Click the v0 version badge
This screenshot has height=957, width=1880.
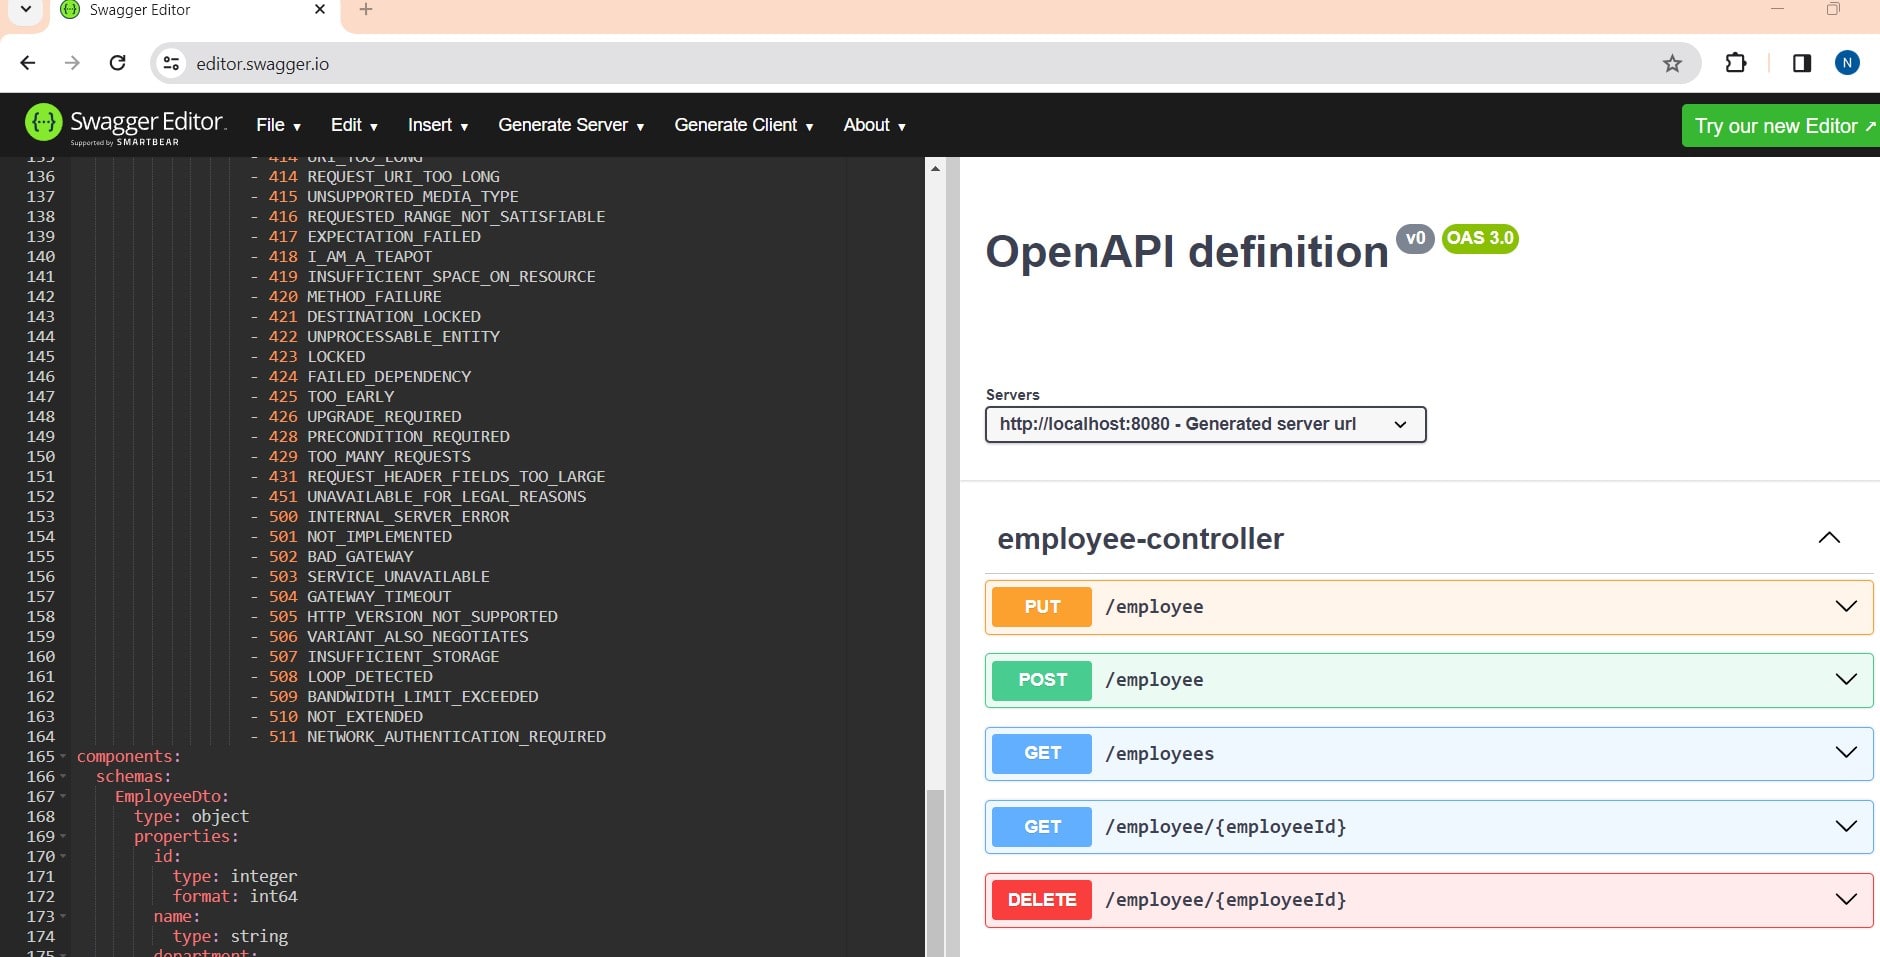pos(1415,238)
